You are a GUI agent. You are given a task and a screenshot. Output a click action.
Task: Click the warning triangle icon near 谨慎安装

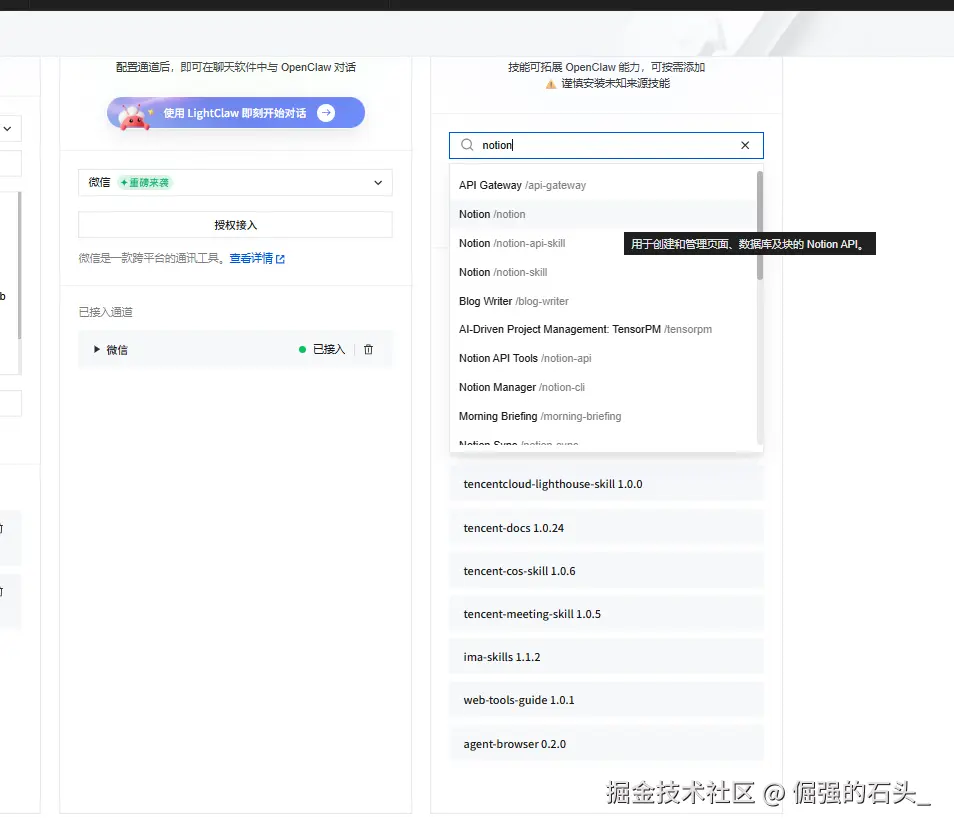point(551,84)
